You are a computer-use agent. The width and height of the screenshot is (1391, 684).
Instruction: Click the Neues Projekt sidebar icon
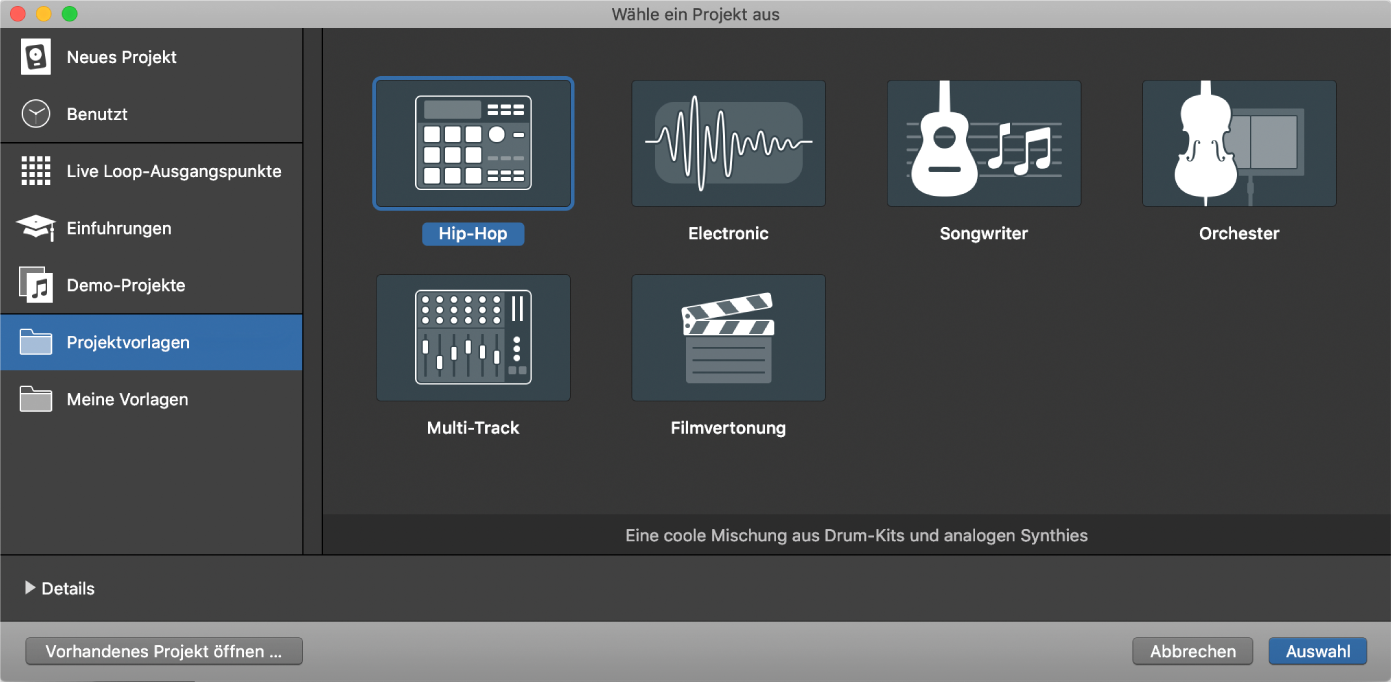point(36,57)
